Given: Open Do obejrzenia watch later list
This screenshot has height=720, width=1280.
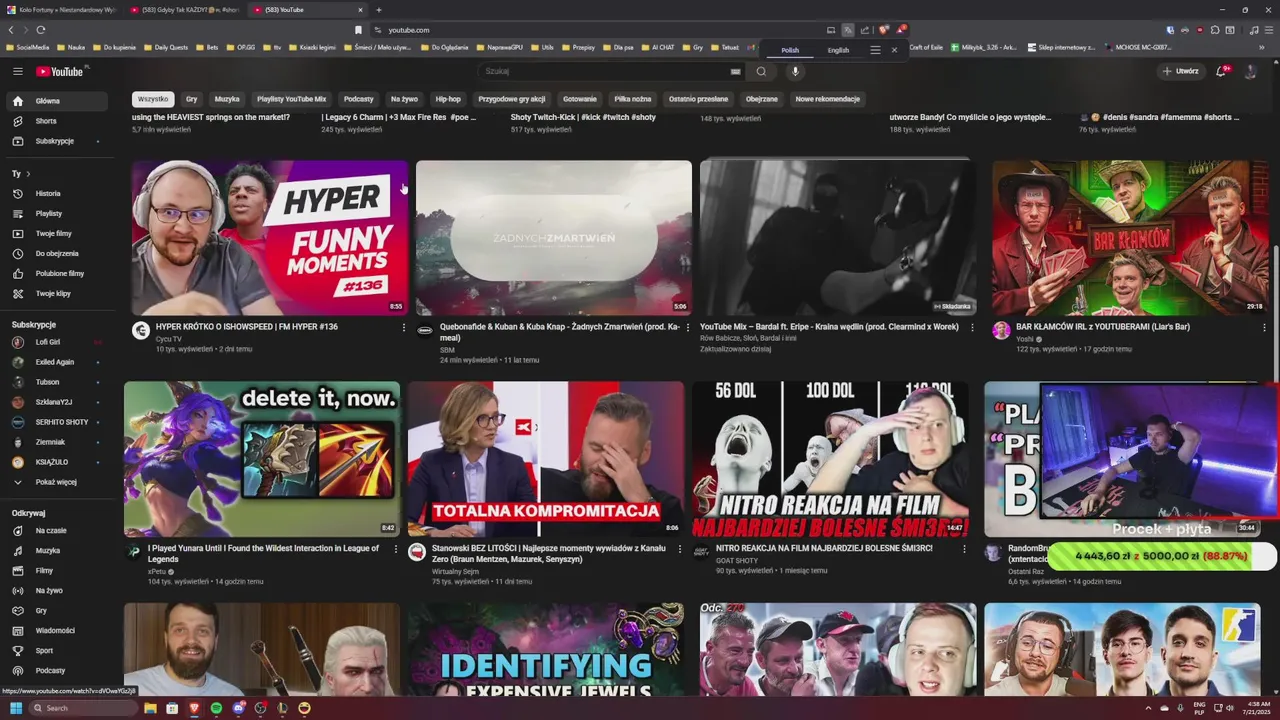Looking at the screenshot, I should point(55,253).
